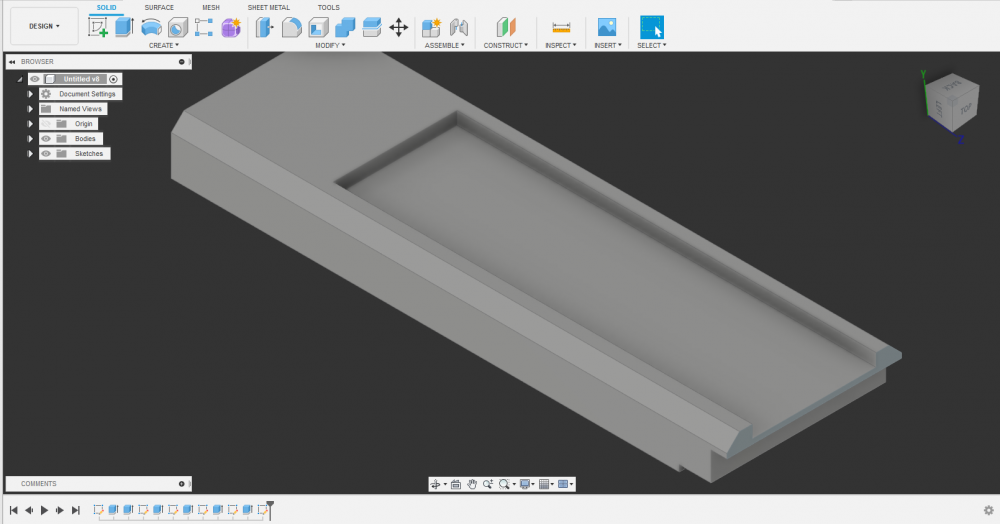Open the CONSTRUCT dropdown menu
This screenshot has height=524, width=1000.
(506, 45)
